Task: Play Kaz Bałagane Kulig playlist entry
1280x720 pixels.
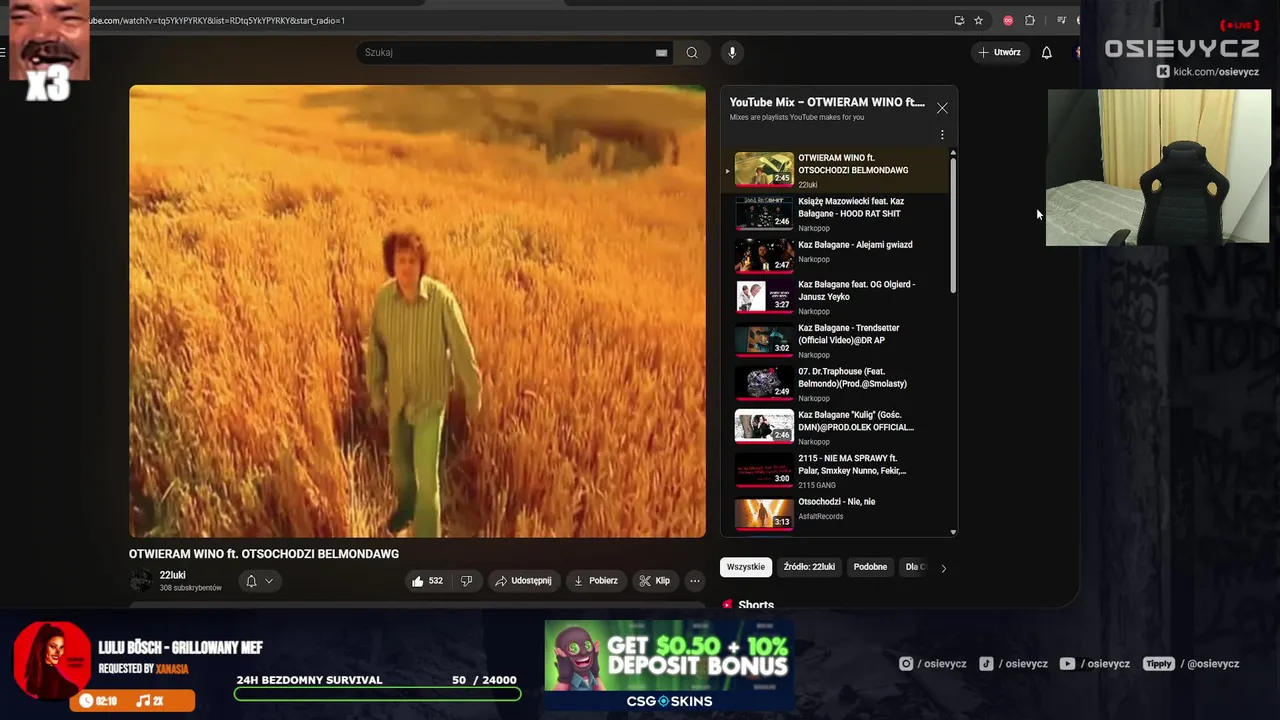Action: [x=835, y=428]
